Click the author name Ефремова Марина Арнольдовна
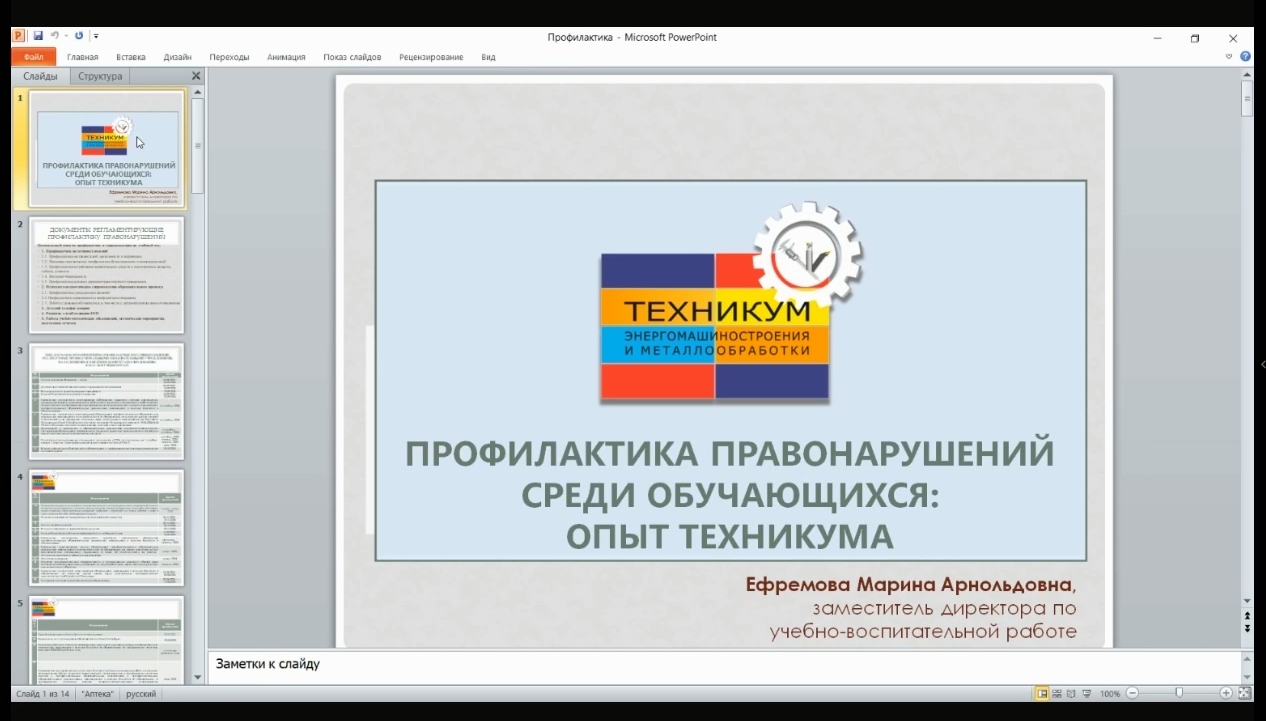Viewport: 1266px width, 721px height. coord(909,584)
